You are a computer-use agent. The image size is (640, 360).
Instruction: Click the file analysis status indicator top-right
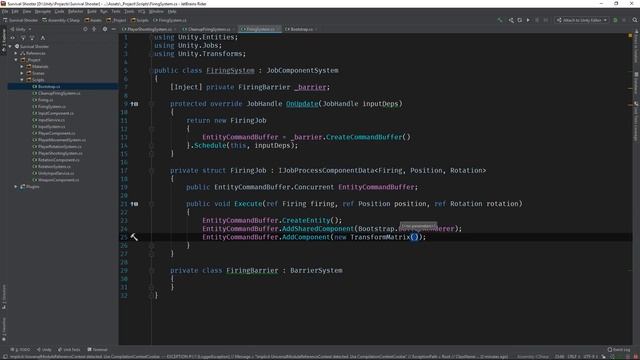(x=630, y=36)
